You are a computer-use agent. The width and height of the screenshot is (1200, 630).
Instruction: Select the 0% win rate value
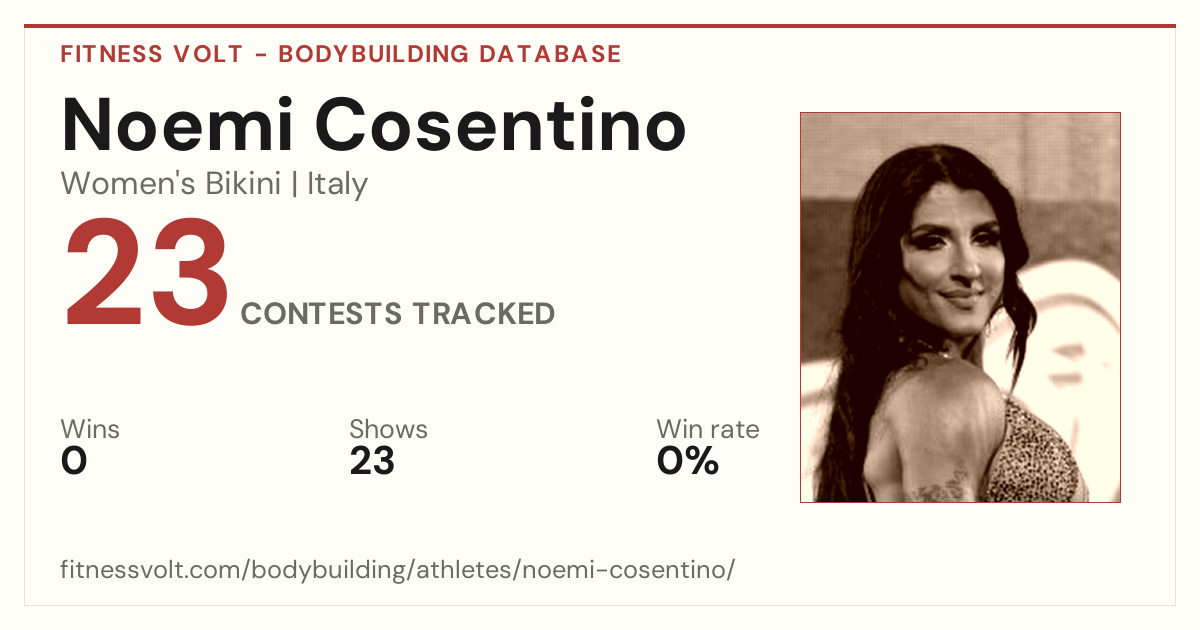click(687, 461)
